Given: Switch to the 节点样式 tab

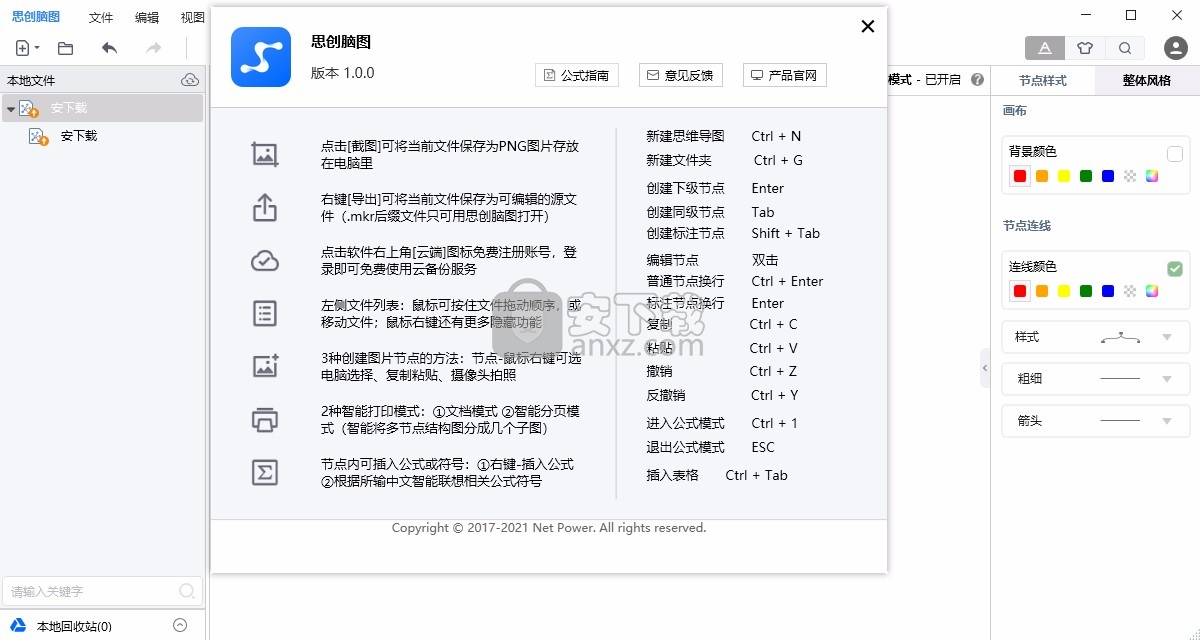Looking at the screenshot, I should pos(1043,80).
